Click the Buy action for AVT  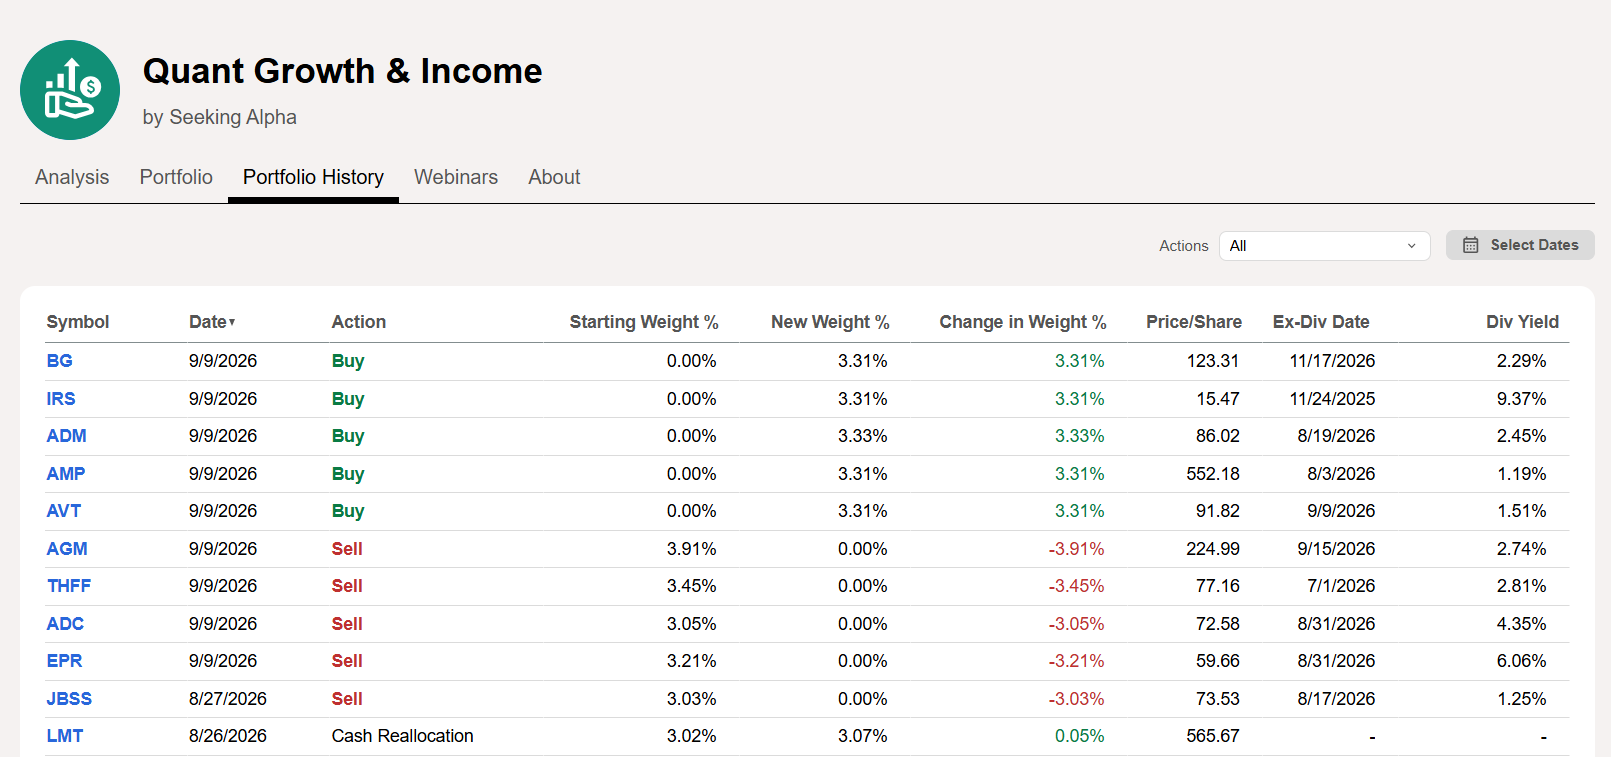click(348, 511)
